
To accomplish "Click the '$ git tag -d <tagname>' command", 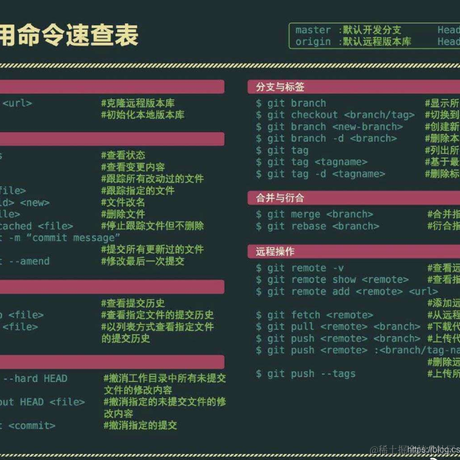I will coord(320,174).
